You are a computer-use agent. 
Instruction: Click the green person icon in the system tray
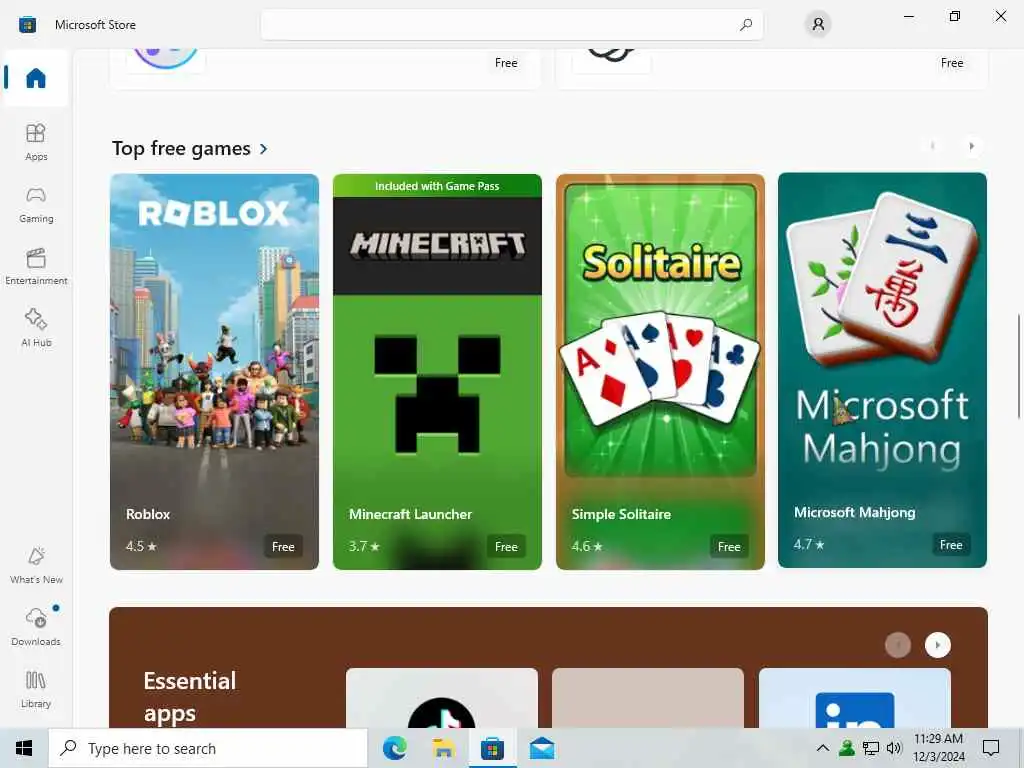847,748
